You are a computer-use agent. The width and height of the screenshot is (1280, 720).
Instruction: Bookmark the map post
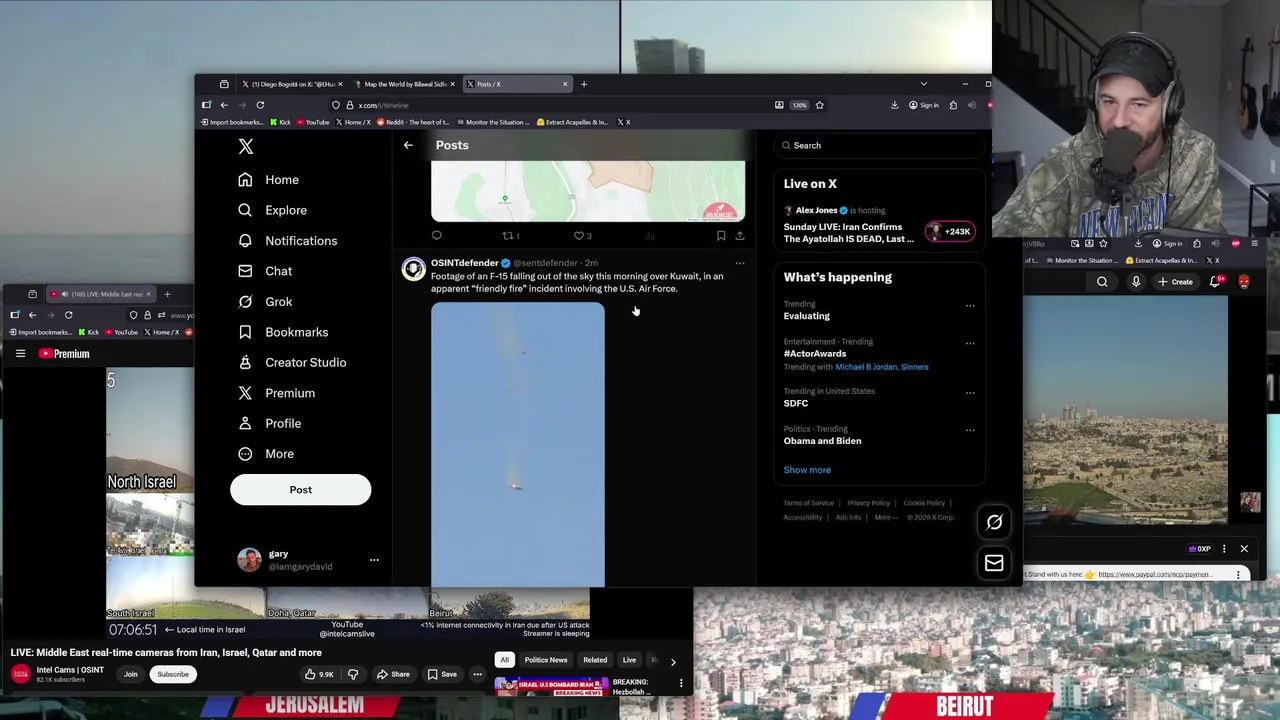721,236
